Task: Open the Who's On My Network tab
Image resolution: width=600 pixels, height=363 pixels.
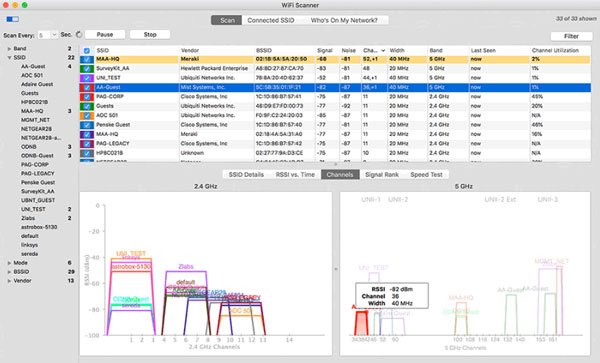Action: click(344, 20)
